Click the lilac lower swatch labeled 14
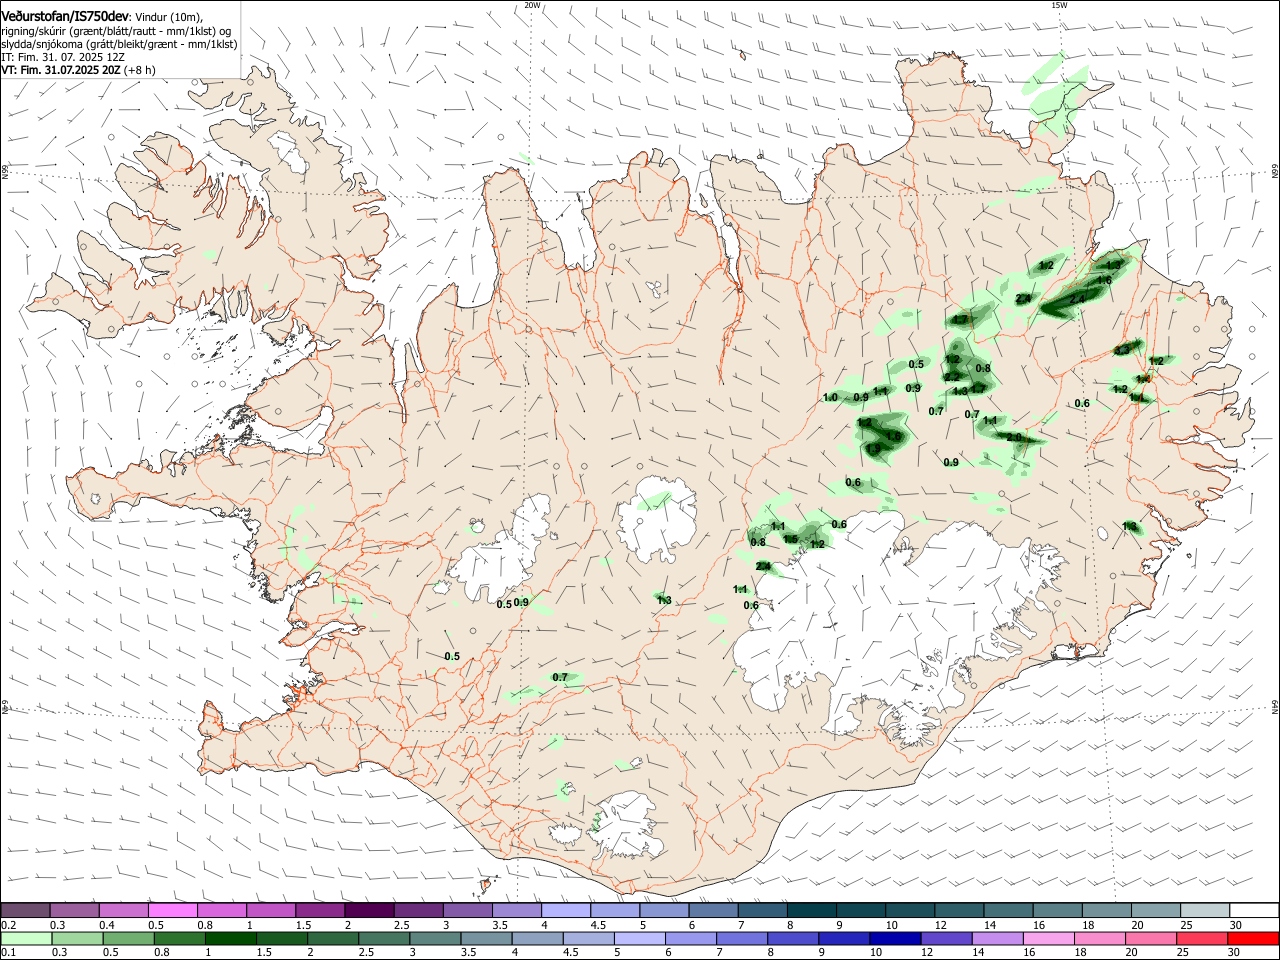The width and height of the screenshot is (1280, 960). coord(996,938)
